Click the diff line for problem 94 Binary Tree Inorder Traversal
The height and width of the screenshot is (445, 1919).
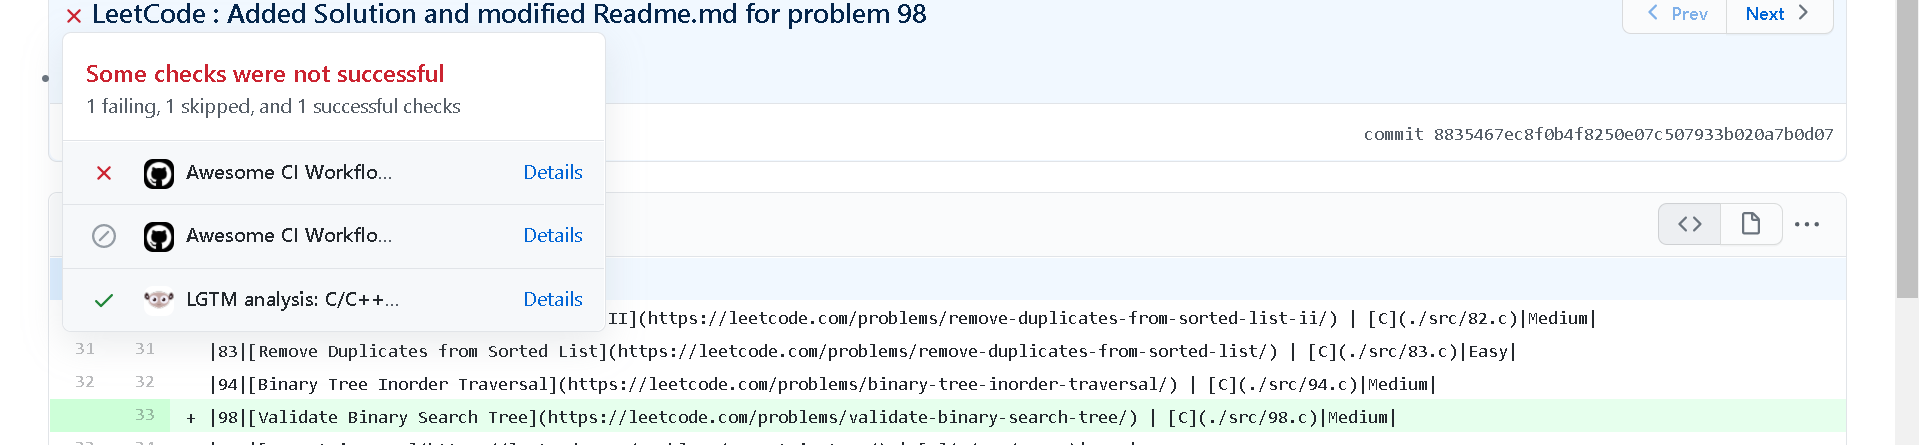(x=948, y=384)
